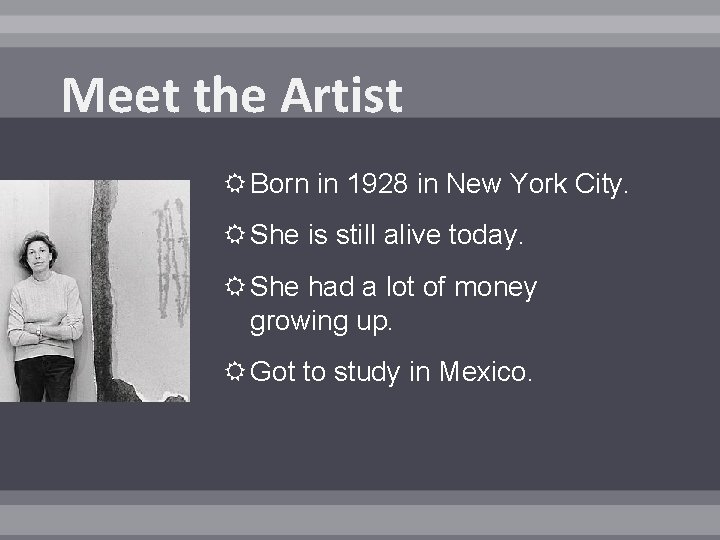Click the word "money" in the third bullet
This screenshot has height=540, width=720.
click(495, 288)
